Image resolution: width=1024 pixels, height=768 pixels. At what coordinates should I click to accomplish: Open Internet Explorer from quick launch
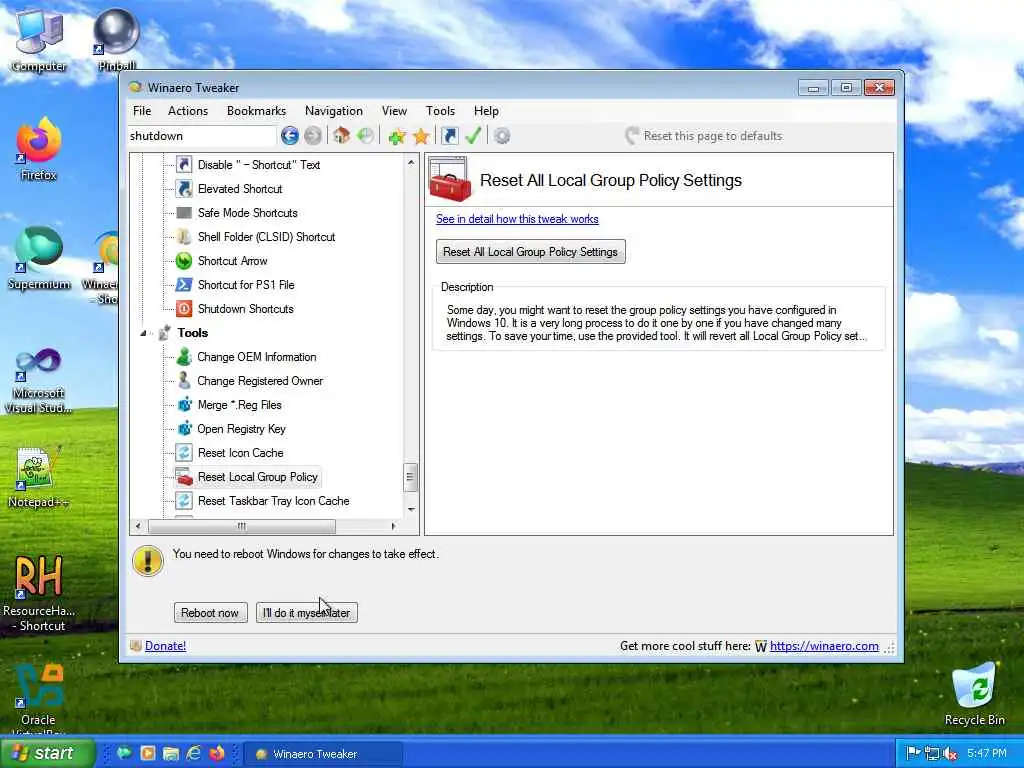(193, 754)
